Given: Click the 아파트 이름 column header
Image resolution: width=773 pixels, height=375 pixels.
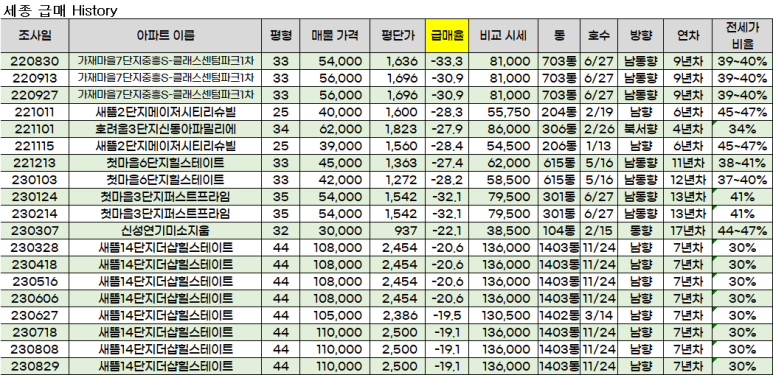Looking at the screenshot, I should pyautogui.click(x=165, y=35).
